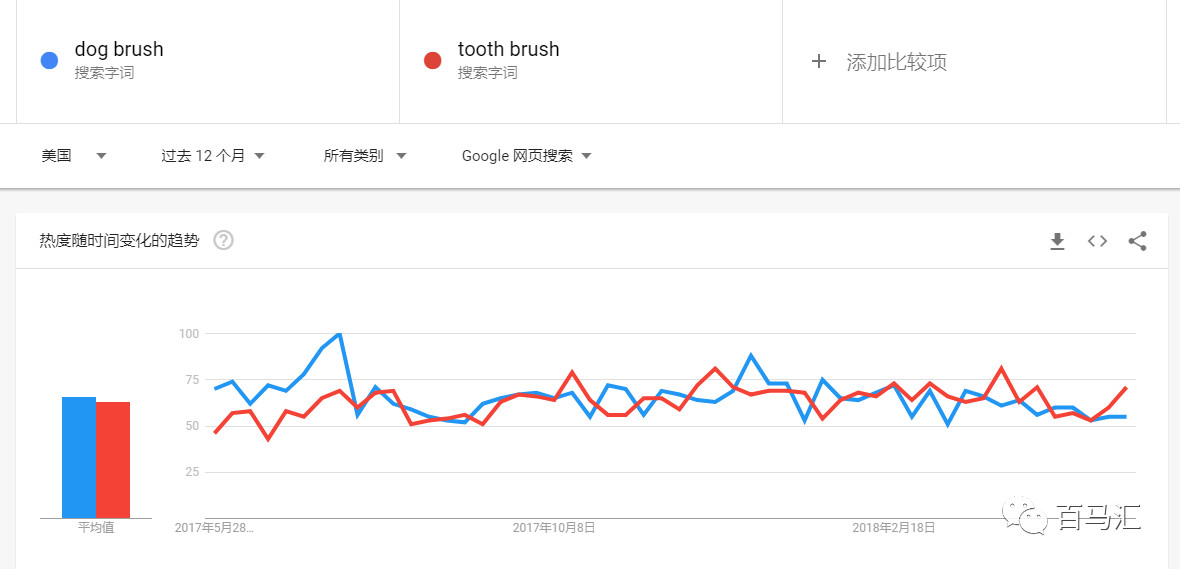Click the blue dot for dog brush
Viewport: 1180px width, 569px height.
click(x=49, y=60)
